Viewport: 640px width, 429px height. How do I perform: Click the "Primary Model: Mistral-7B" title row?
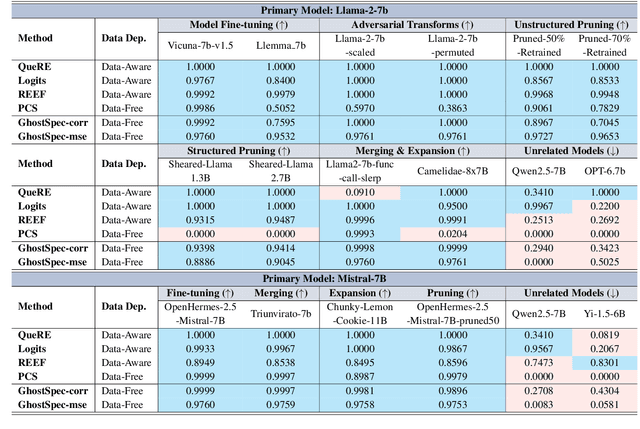point(319,277)
